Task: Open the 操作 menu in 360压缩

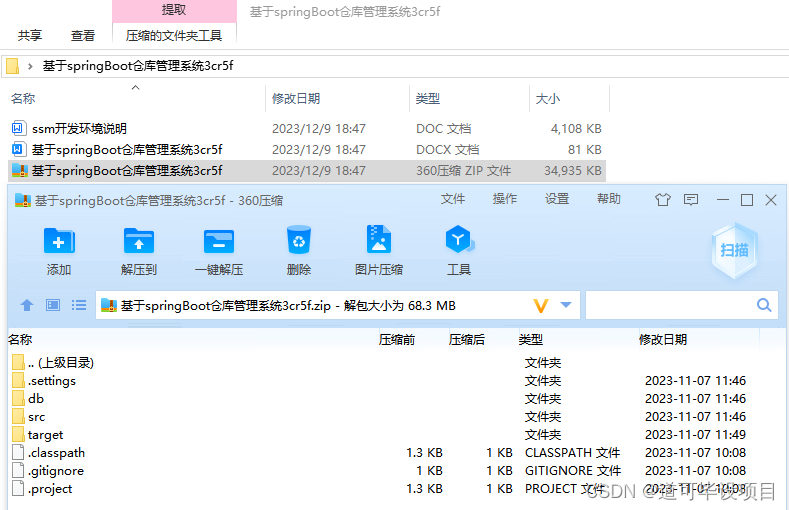Action: click(x=505, y=199)
